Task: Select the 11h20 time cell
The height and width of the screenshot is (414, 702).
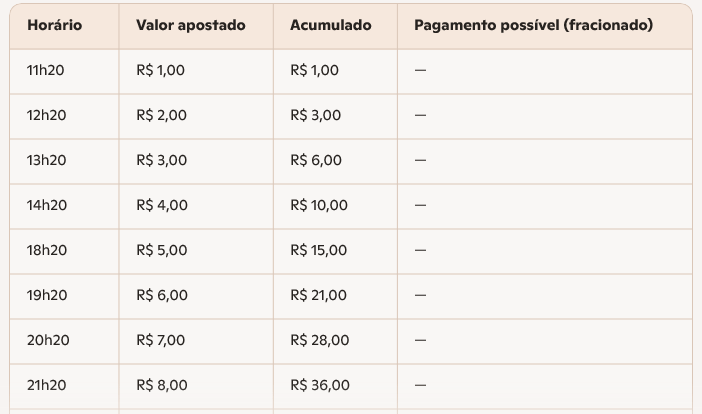Action: [46, 71]
